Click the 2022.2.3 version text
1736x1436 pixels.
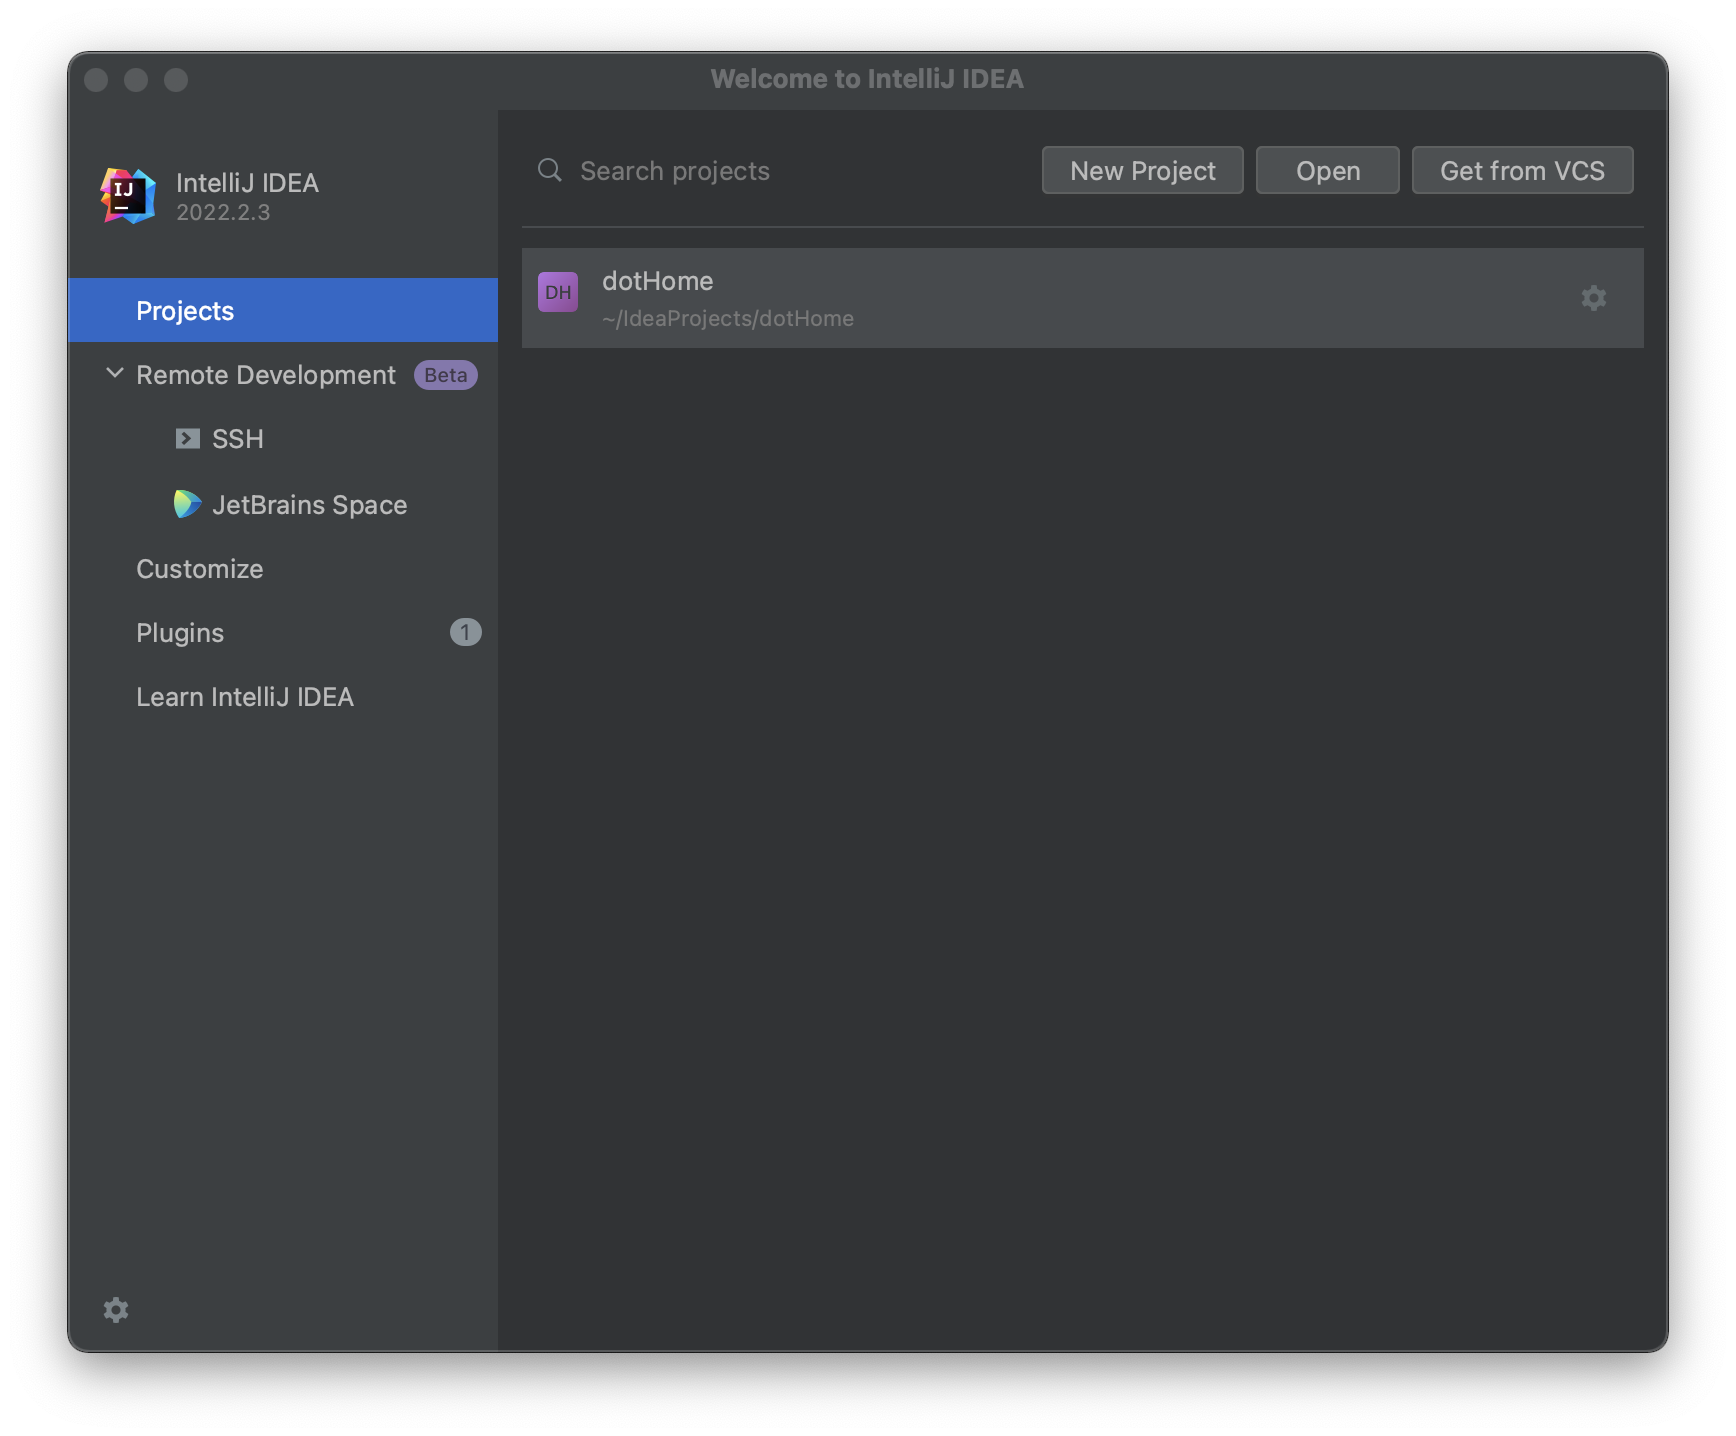[x=223, y=212]
